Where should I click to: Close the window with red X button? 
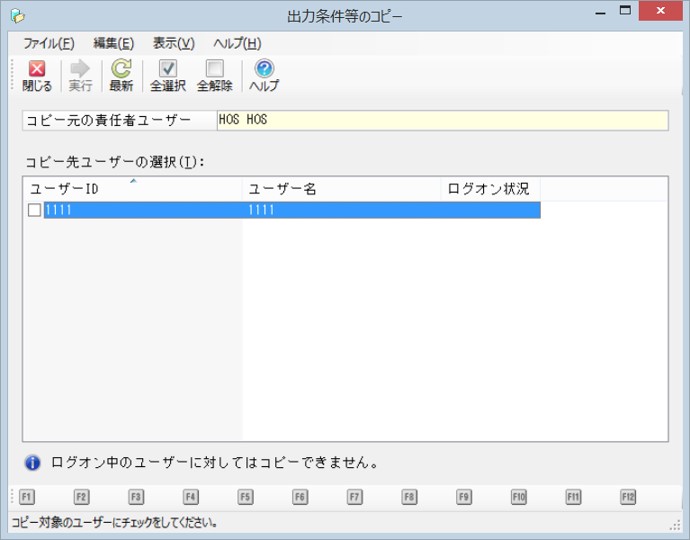pos(661,11)
